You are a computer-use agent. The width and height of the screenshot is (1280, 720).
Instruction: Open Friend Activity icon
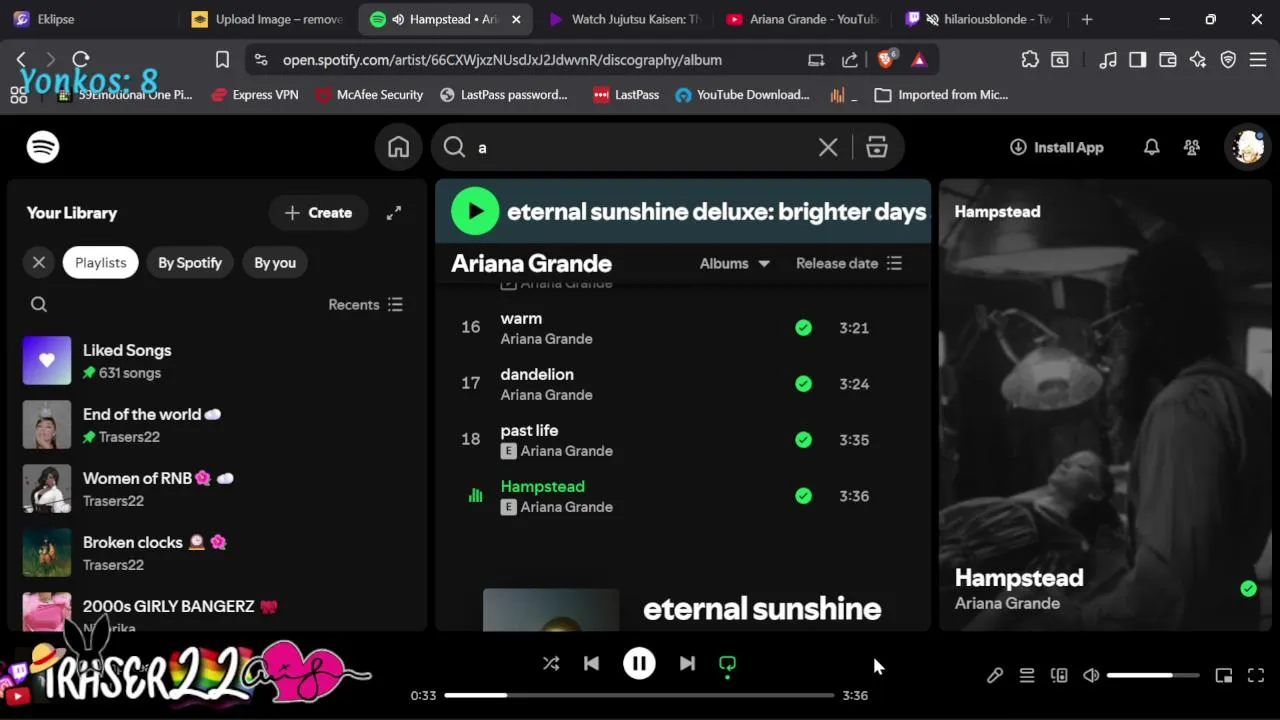tap(1192, 147)
